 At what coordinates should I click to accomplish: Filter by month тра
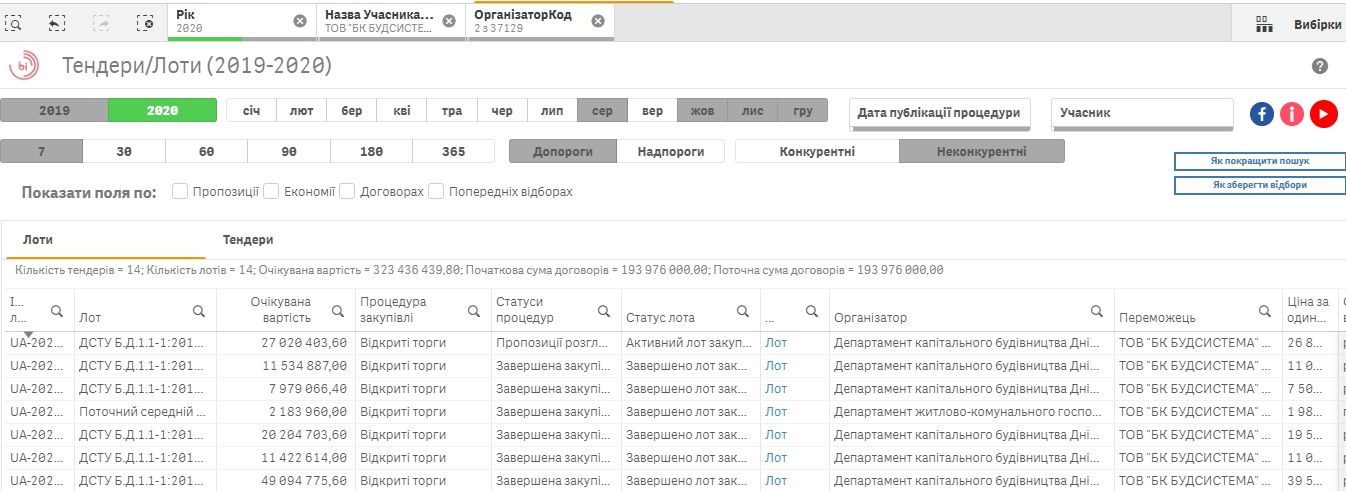[452, 111]
